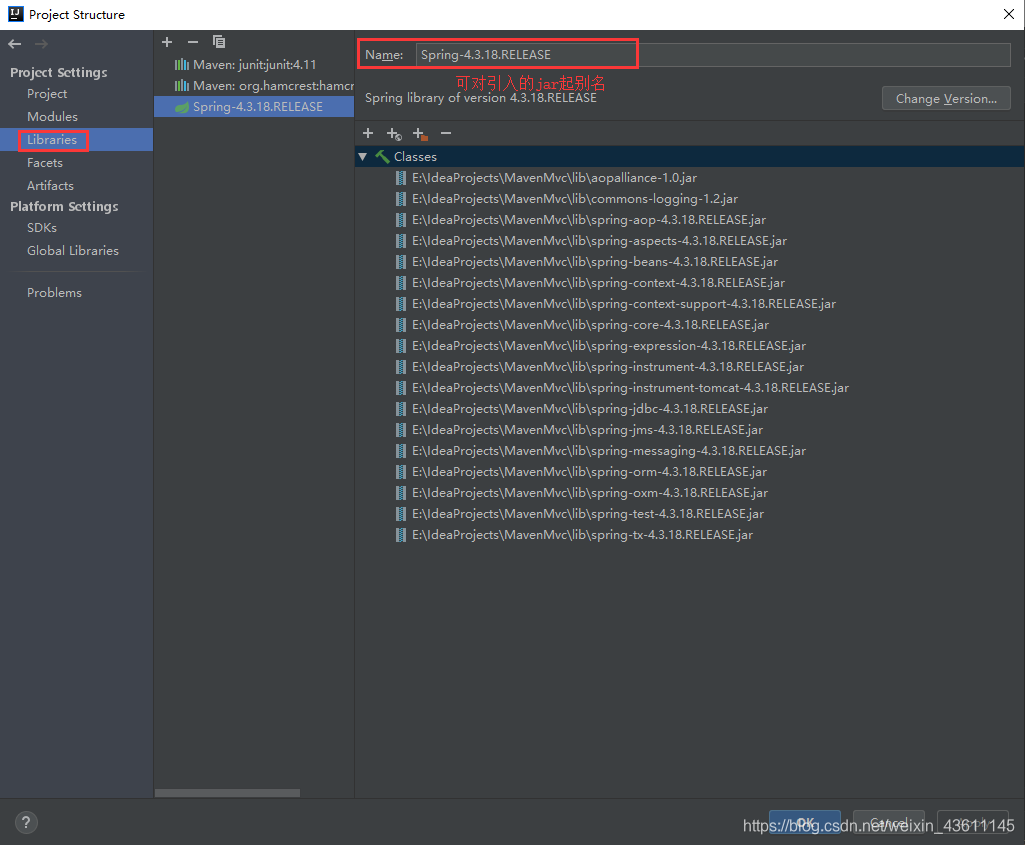Open Global Libraries page

(x=73, y=250)
